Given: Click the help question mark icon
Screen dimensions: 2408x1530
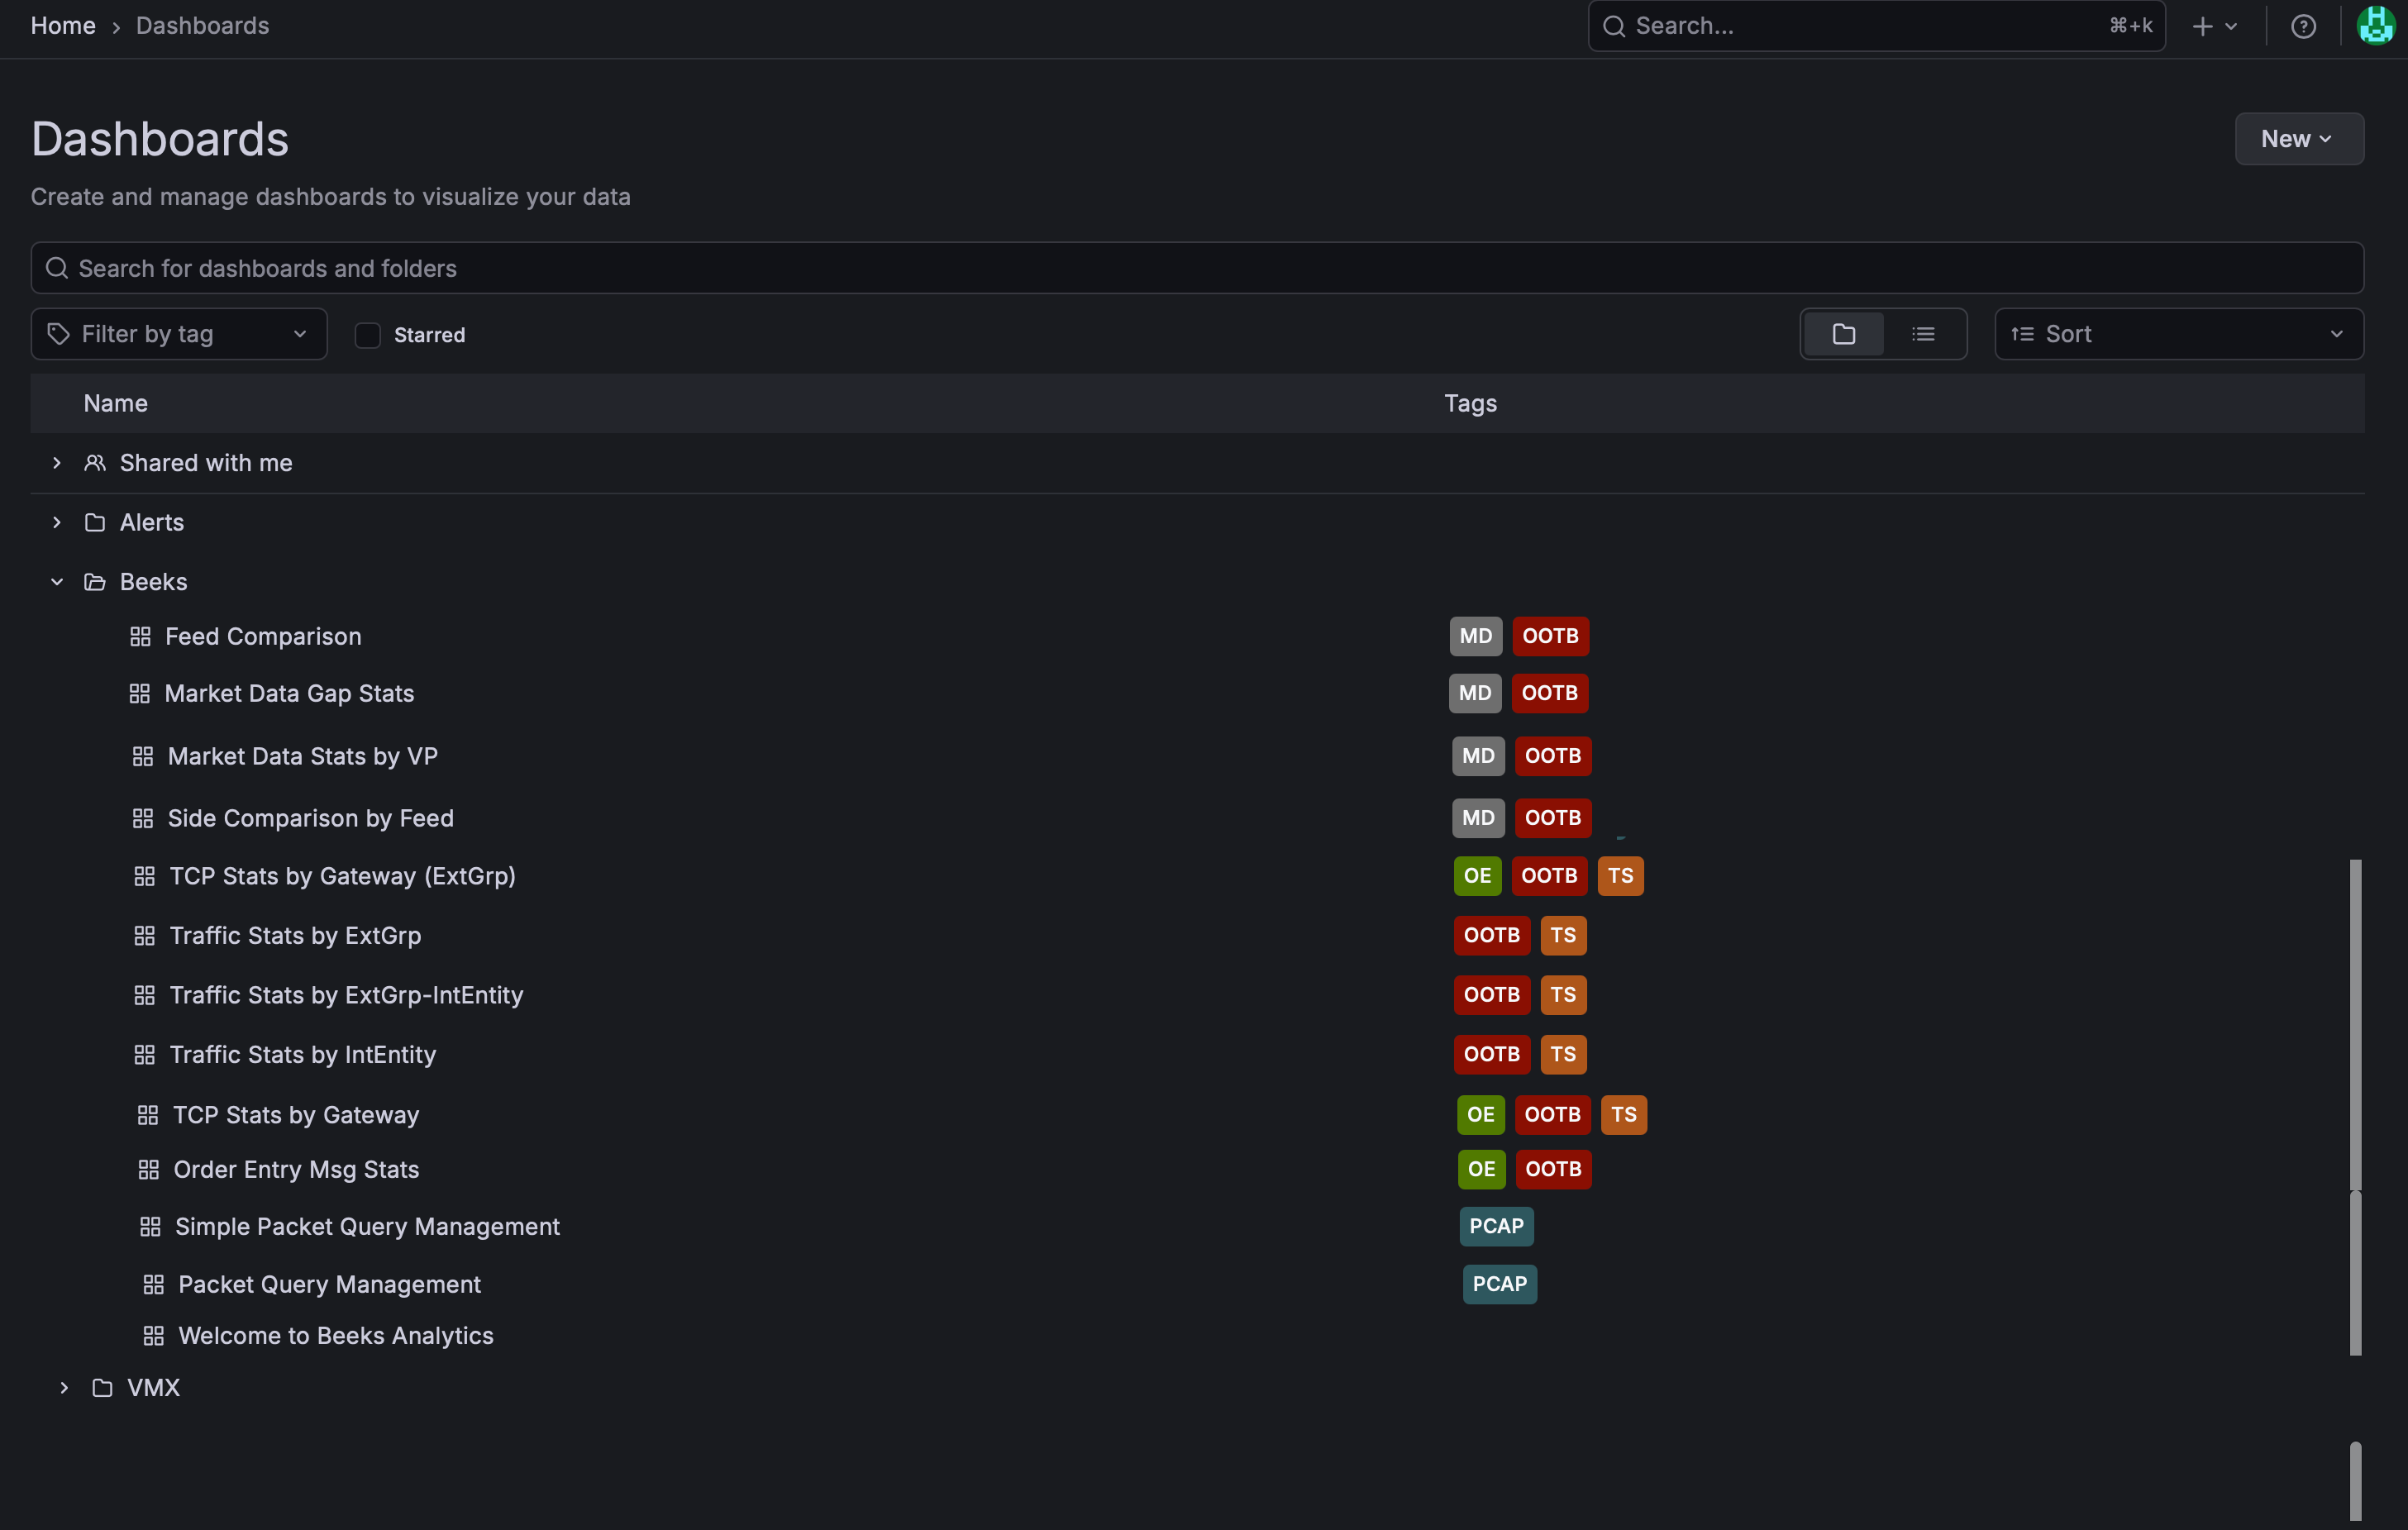Looking at the screenshot, I should coord(2303,27).
